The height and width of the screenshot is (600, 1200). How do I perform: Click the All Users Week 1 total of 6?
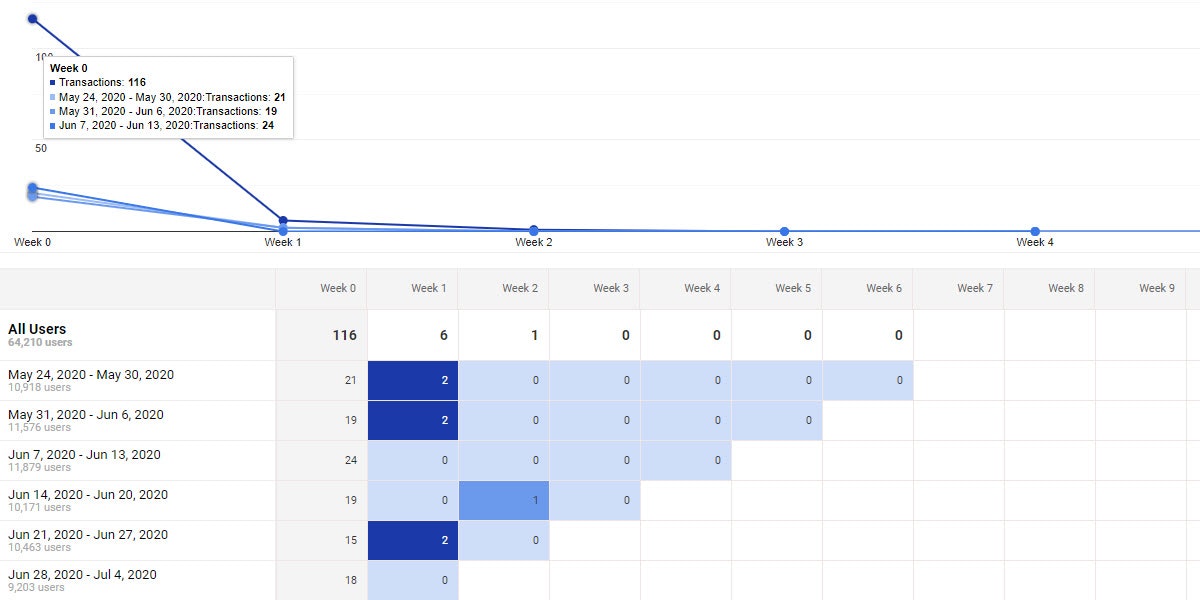coord(444,335)
